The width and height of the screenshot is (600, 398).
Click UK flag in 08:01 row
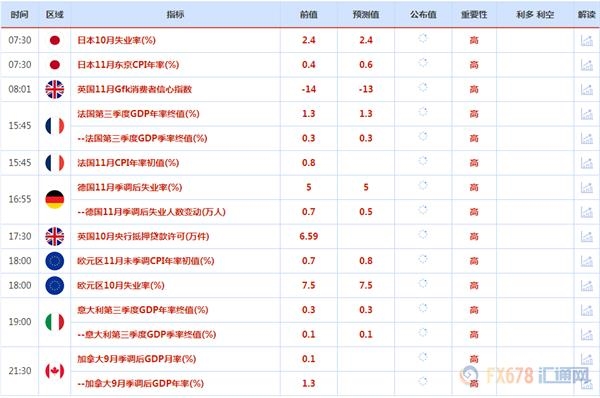(x=55, y=89)
